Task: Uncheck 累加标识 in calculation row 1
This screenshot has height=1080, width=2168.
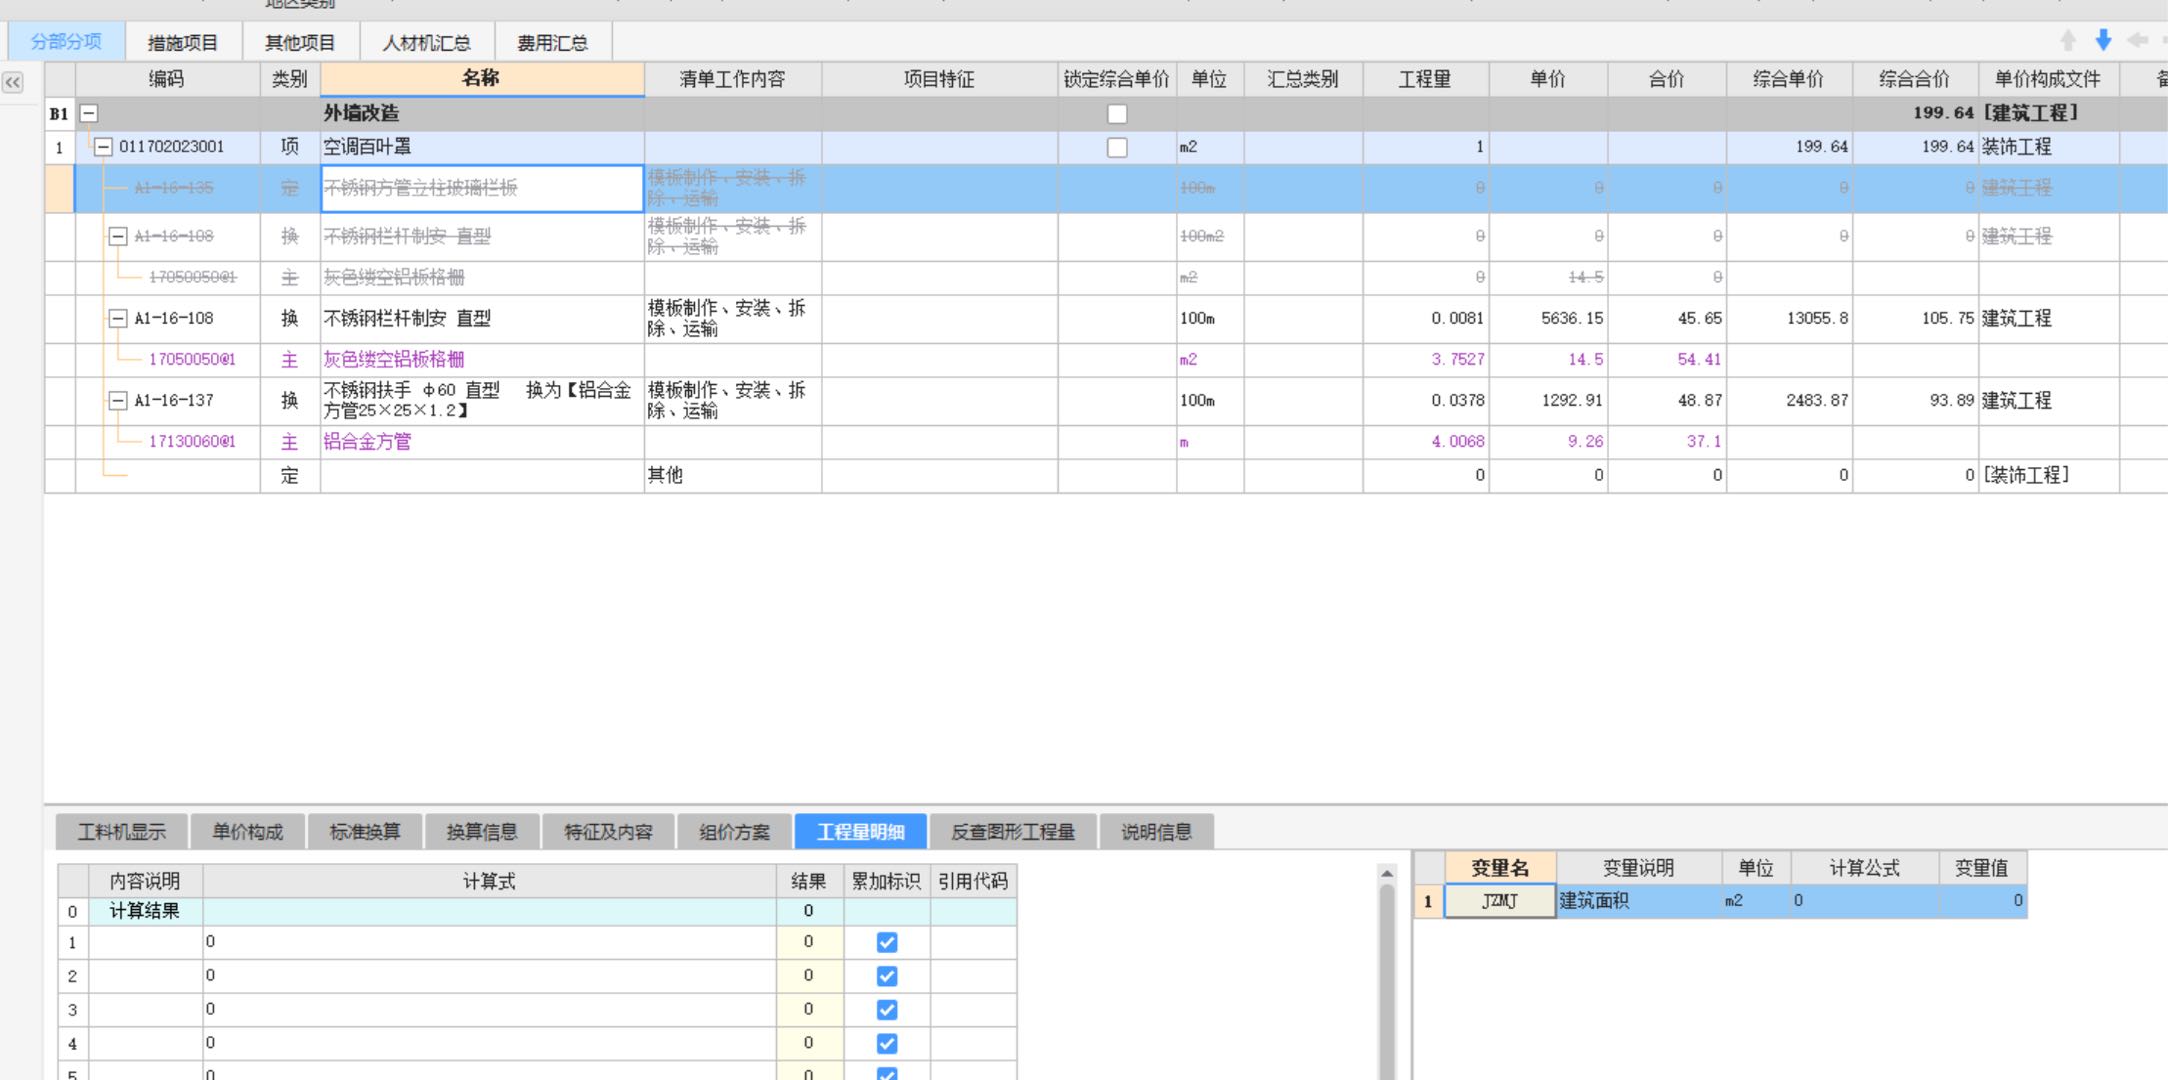Action: 887,942
